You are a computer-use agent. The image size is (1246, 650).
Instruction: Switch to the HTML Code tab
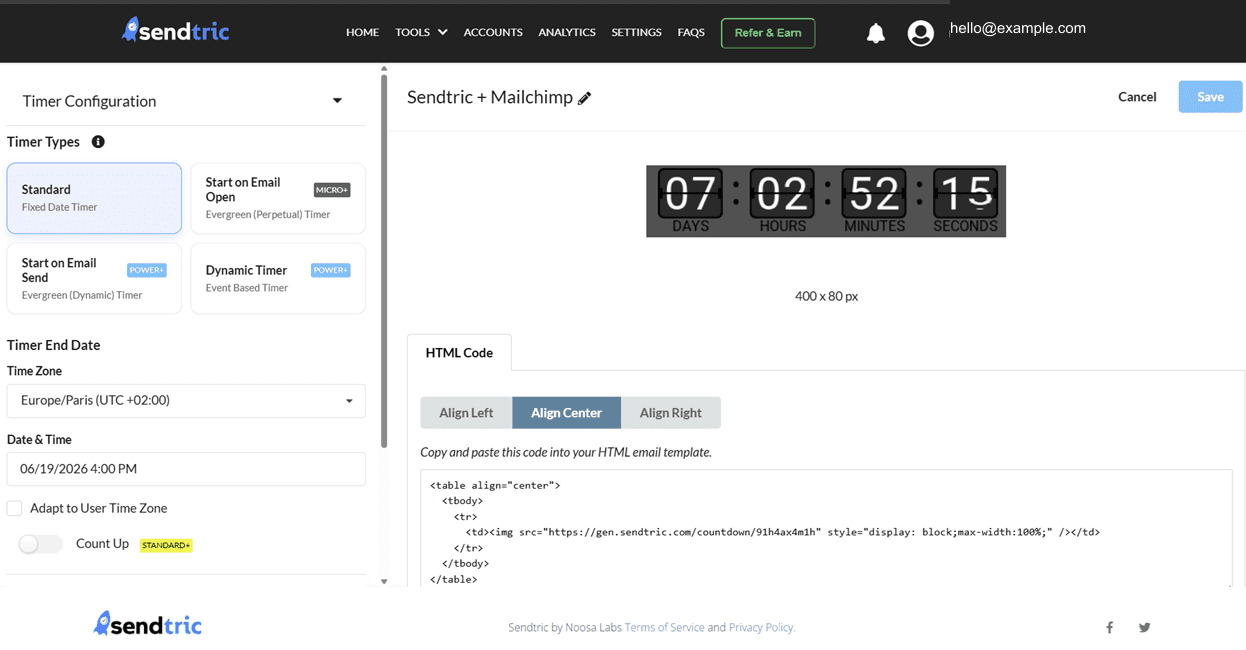(459, 353)
